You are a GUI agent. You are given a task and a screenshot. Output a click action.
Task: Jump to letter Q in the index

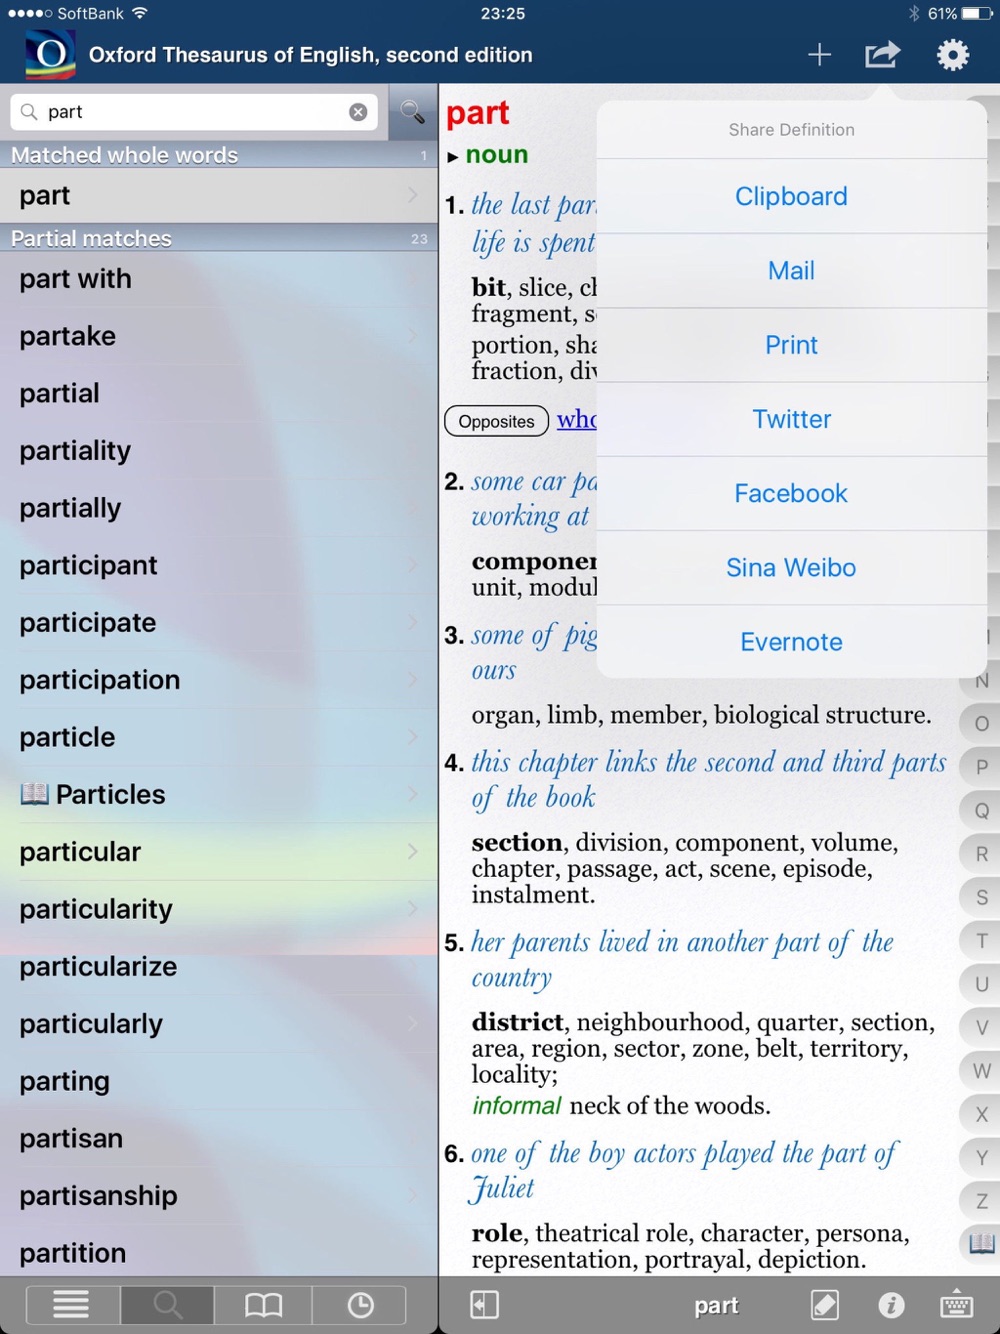tap(982, 811)
